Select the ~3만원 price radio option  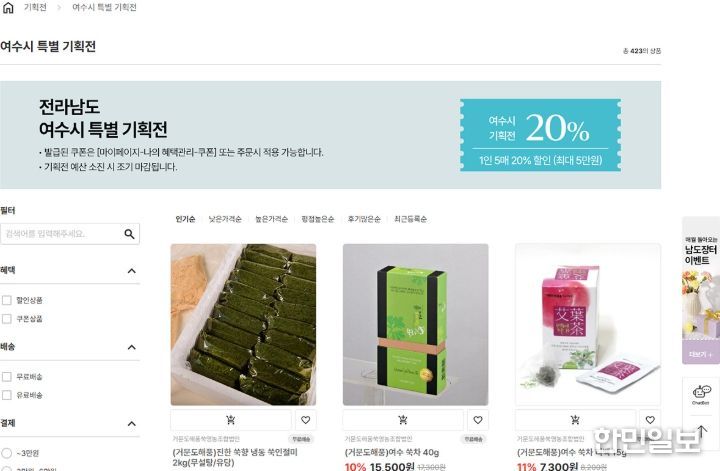[6, 453]
